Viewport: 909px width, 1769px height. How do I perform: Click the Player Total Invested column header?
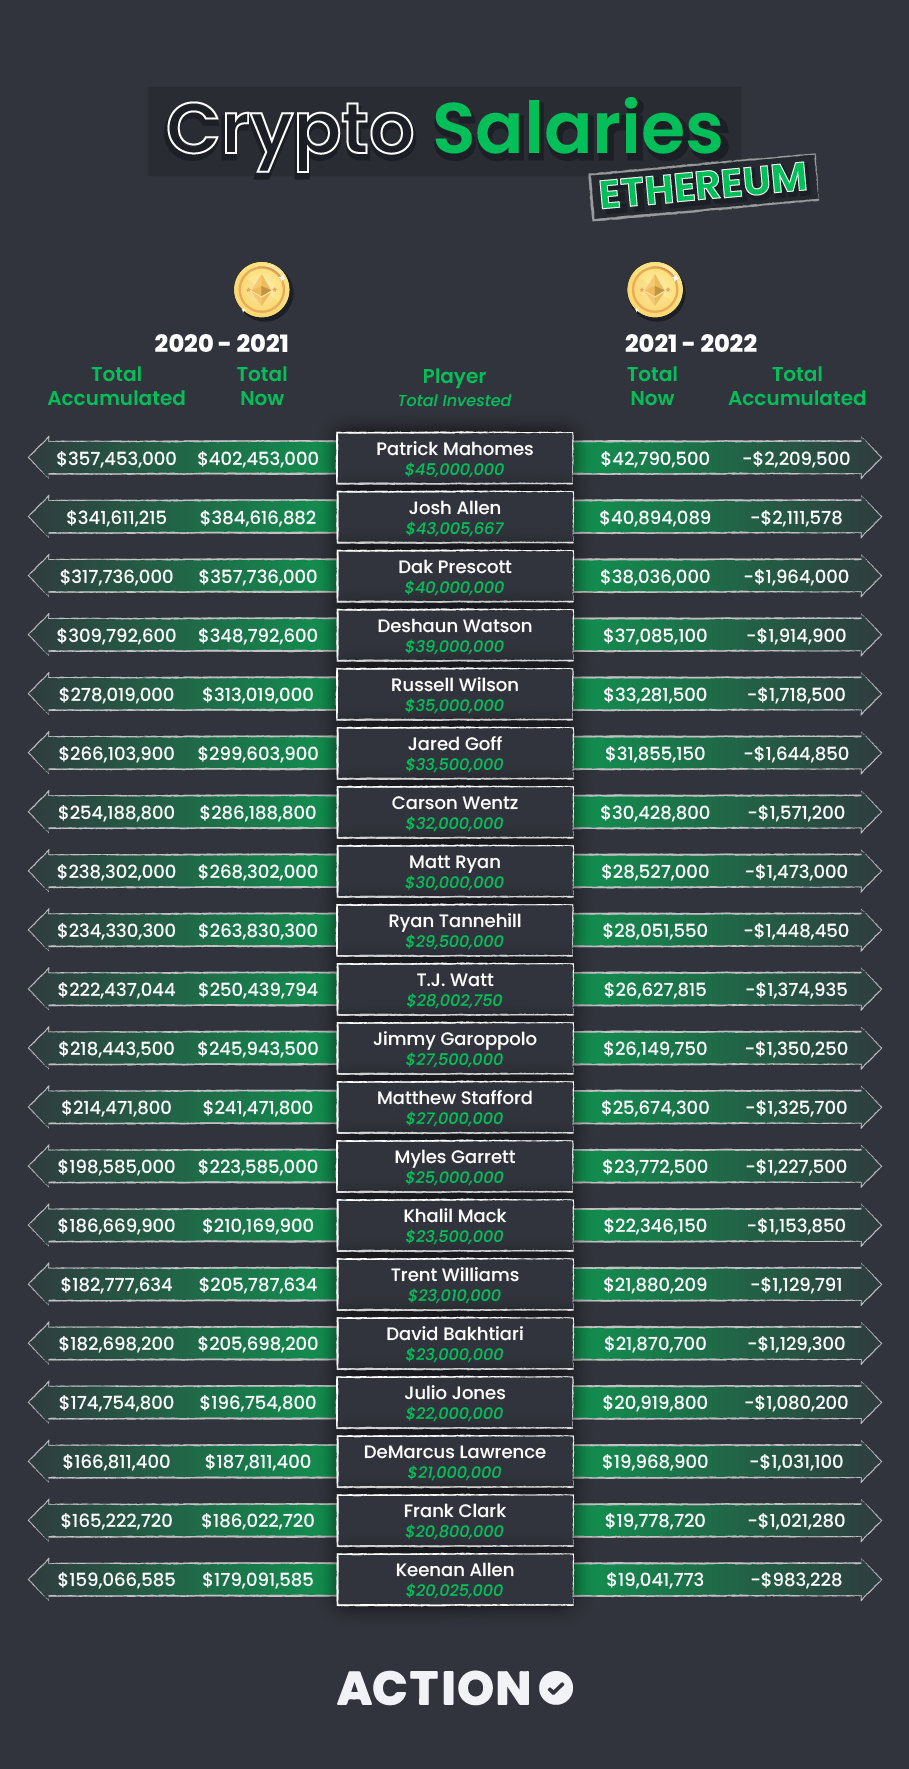[x=455, y=387]
